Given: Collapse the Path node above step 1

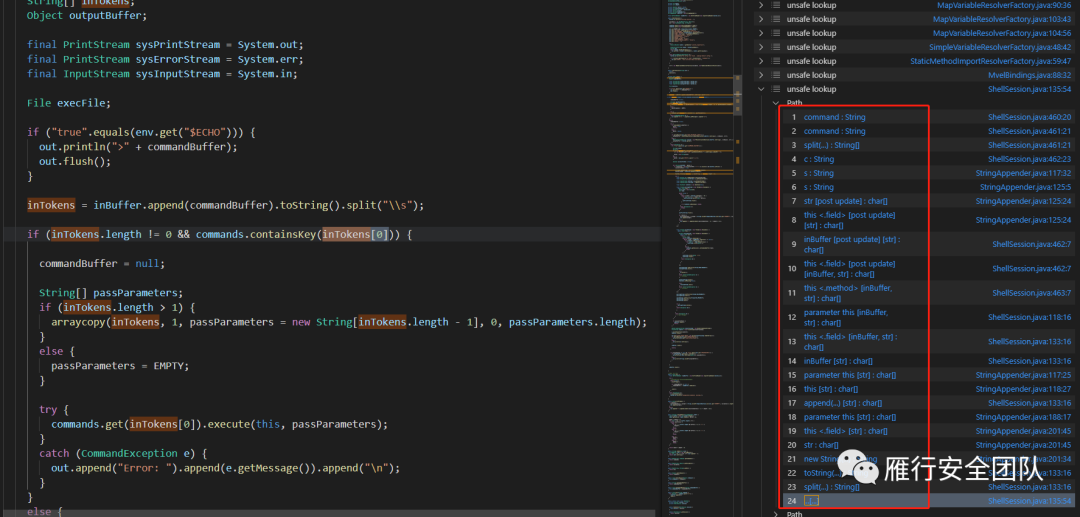Looking at the screenshot, I should tap(777, 103).
